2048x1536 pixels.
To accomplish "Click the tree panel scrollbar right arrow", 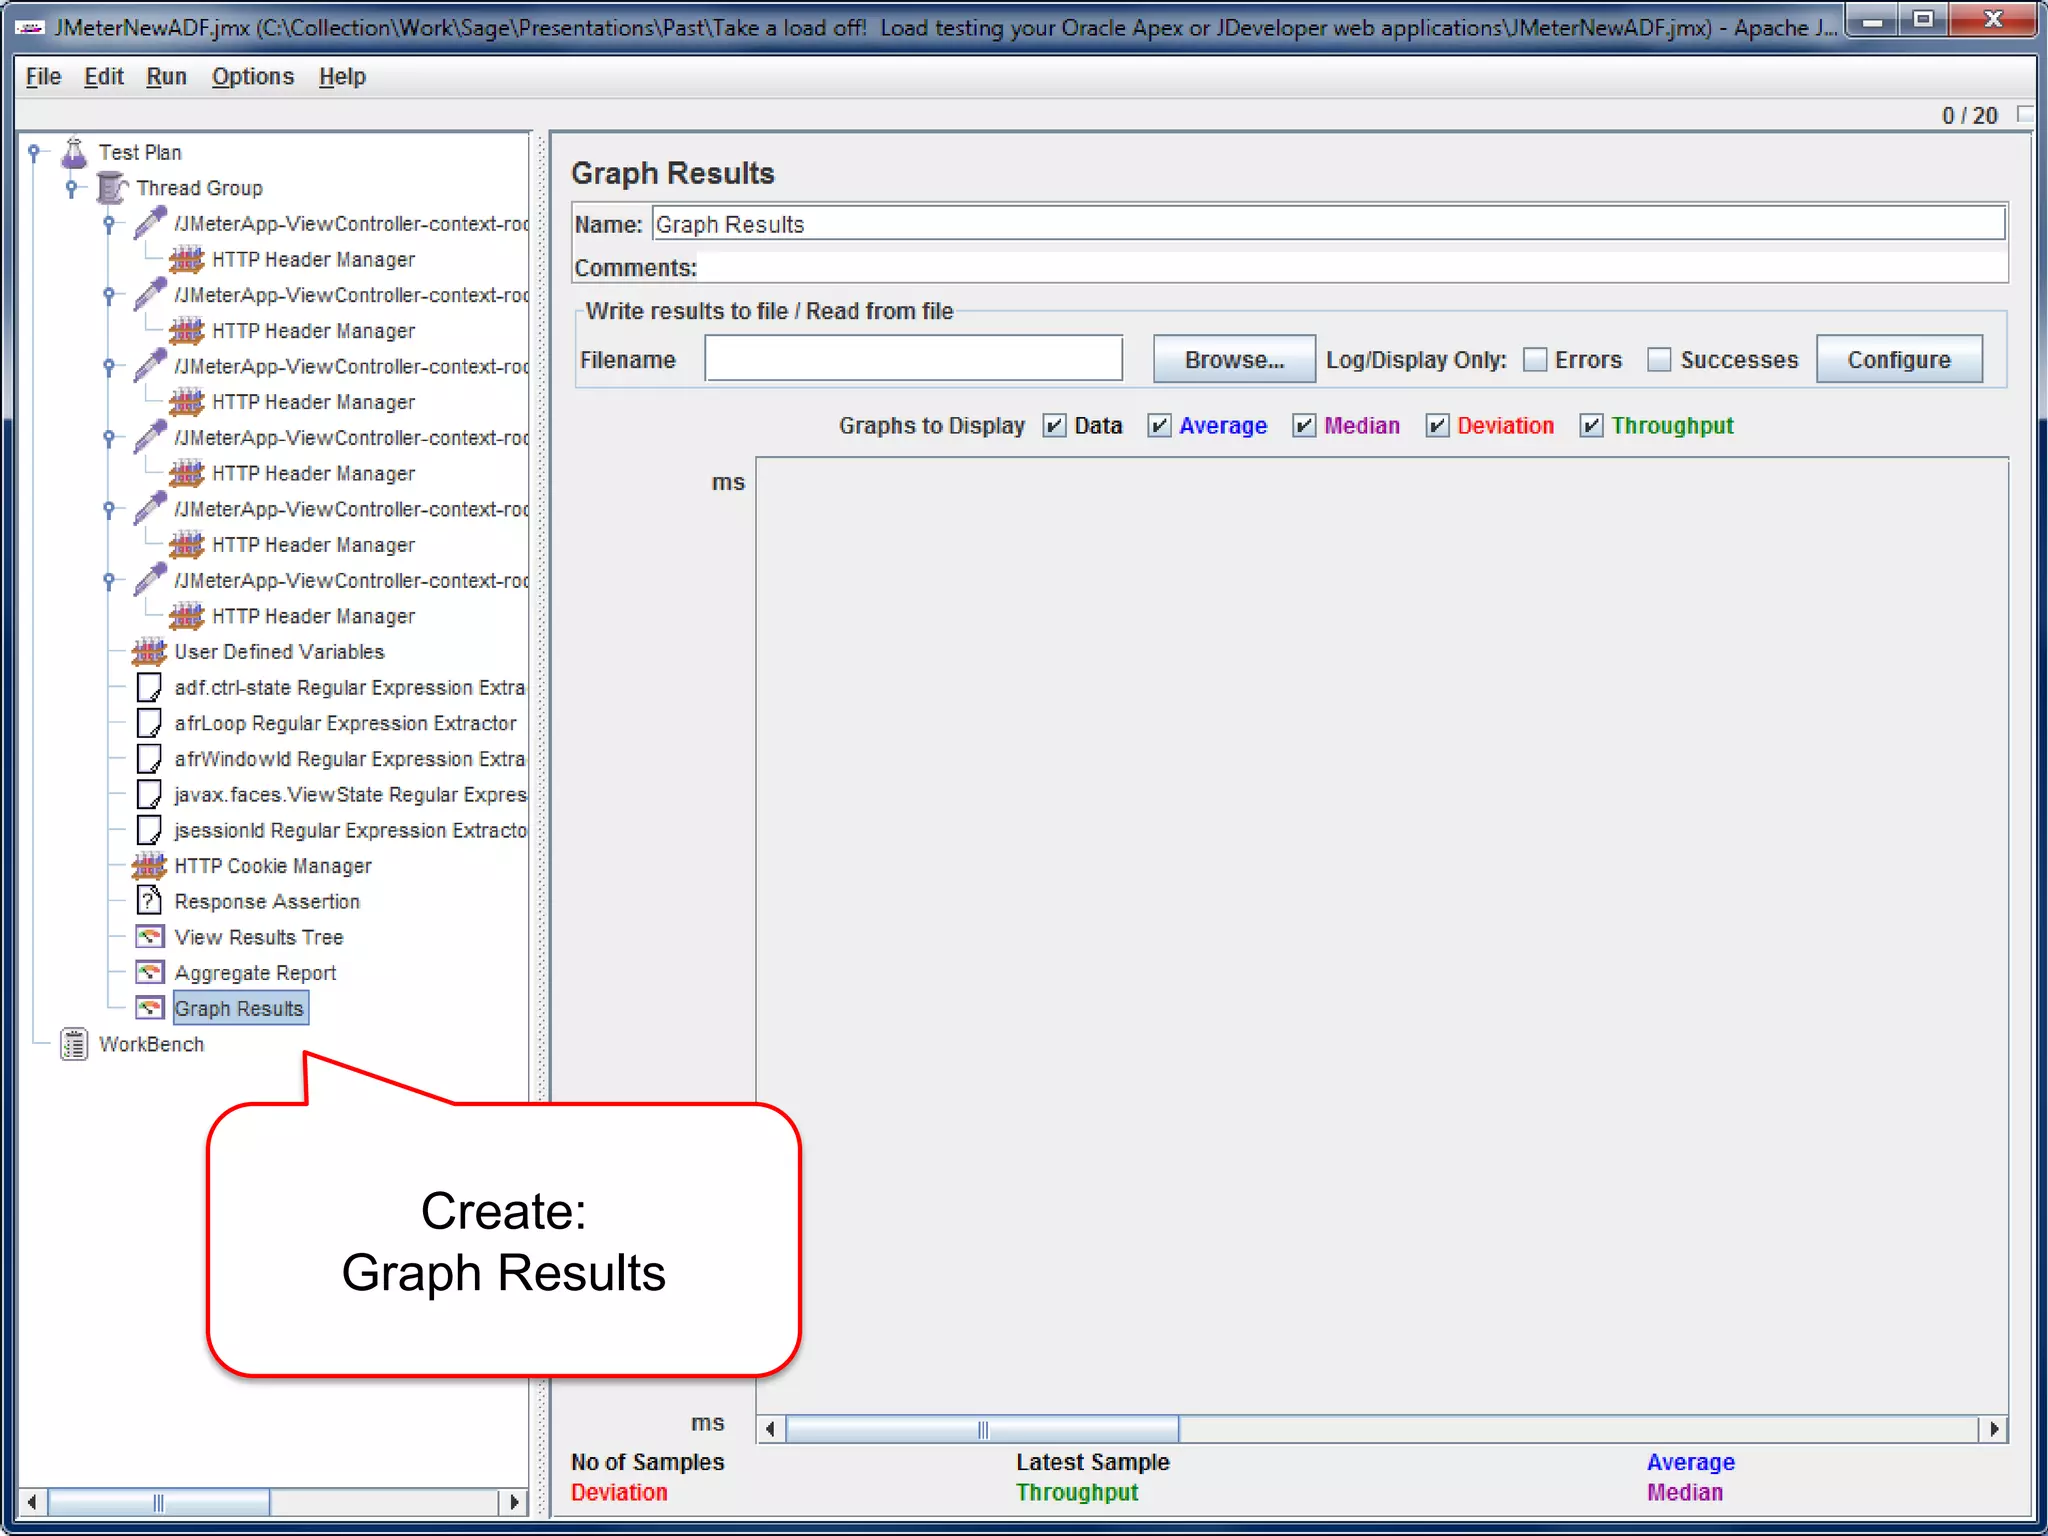I will point(513,1502).
